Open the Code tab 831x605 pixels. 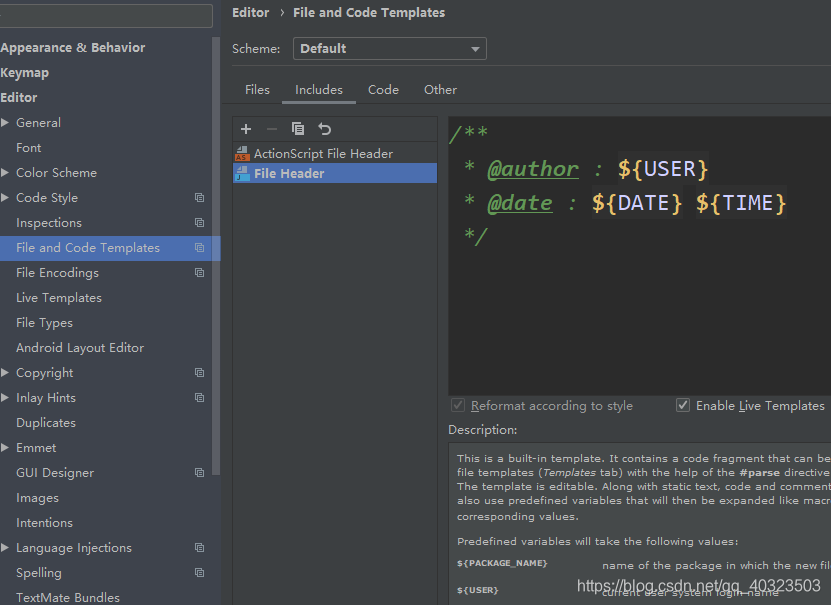tap(383, 90)
